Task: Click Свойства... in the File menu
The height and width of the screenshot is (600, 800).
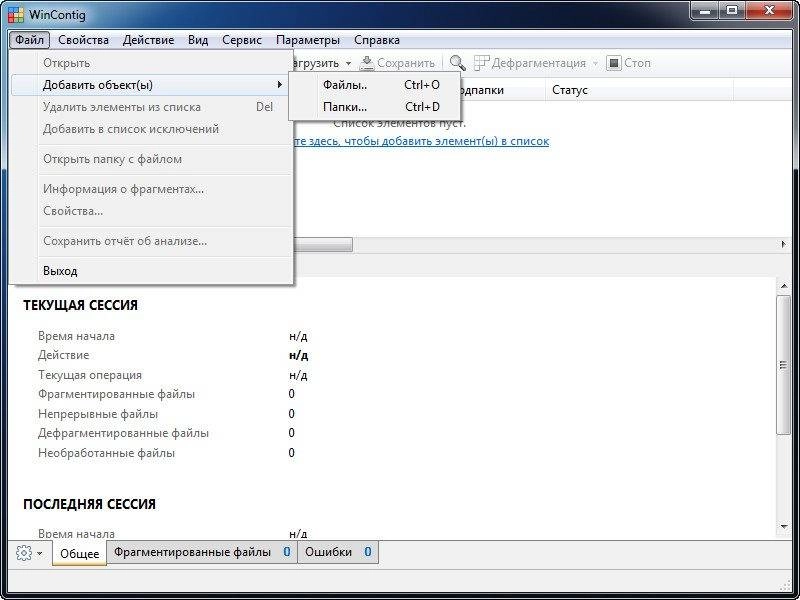Action: (x=152, y=211)
